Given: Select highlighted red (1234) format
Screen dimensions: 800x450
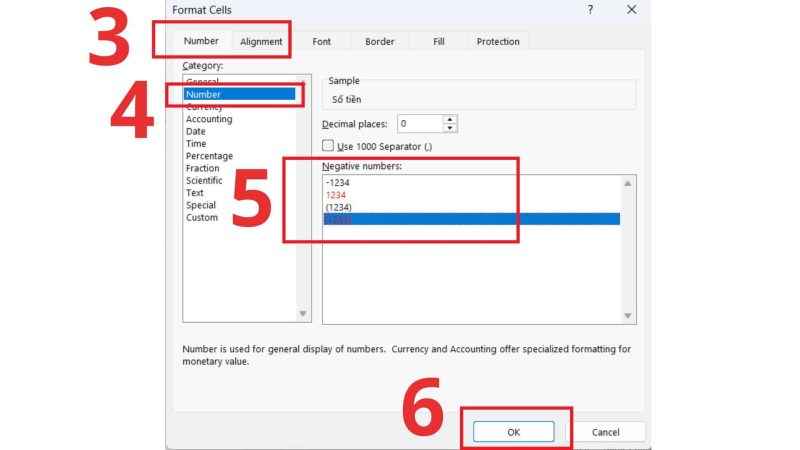Looking at the screenshot, I should tap(472, 219).
